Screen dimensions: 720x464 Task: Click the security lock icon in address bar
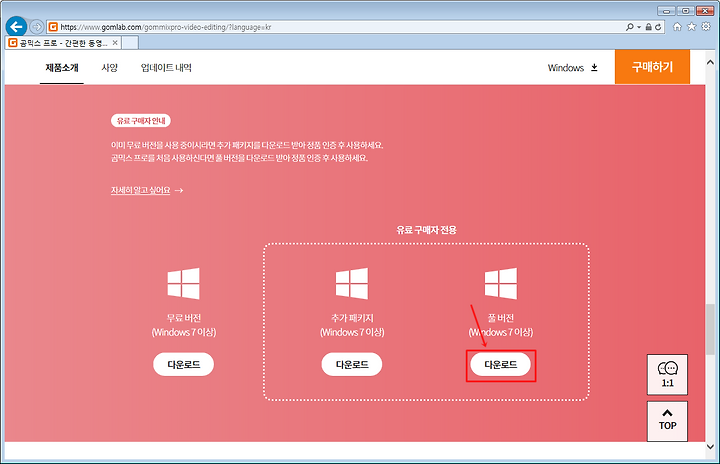pos(648,27)
